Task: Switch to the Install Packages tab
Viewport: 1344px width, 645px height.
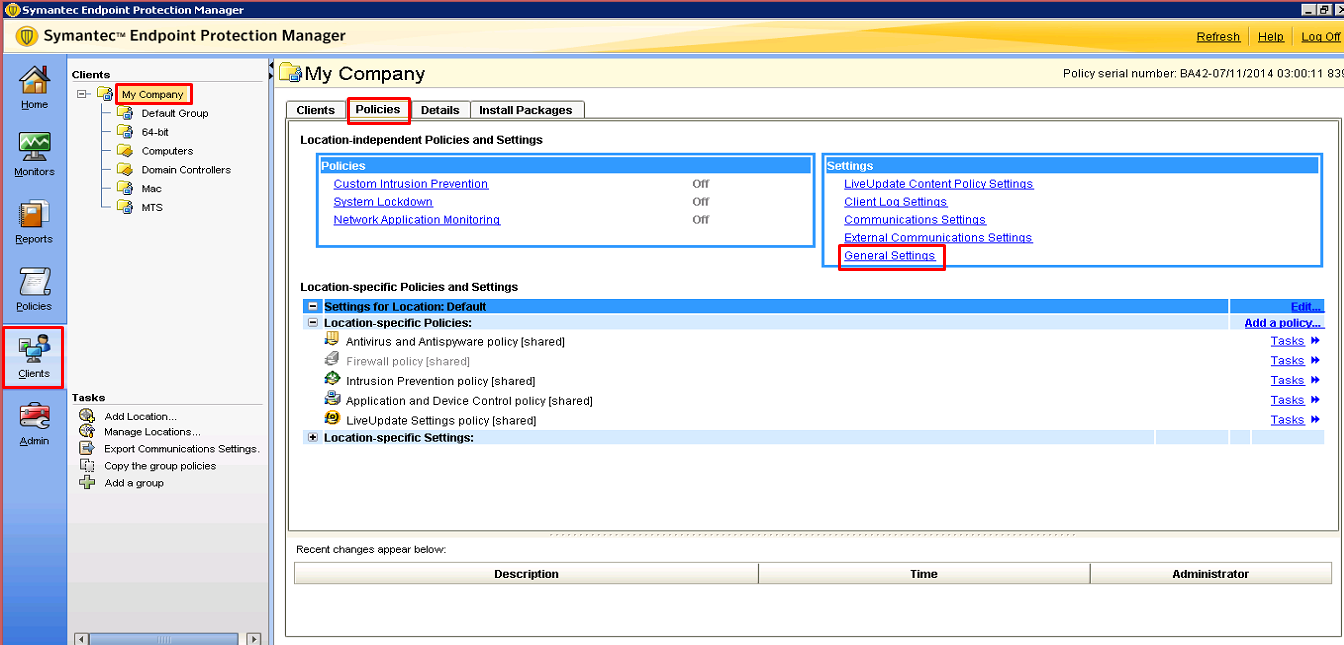Action: tap(525, 110)
